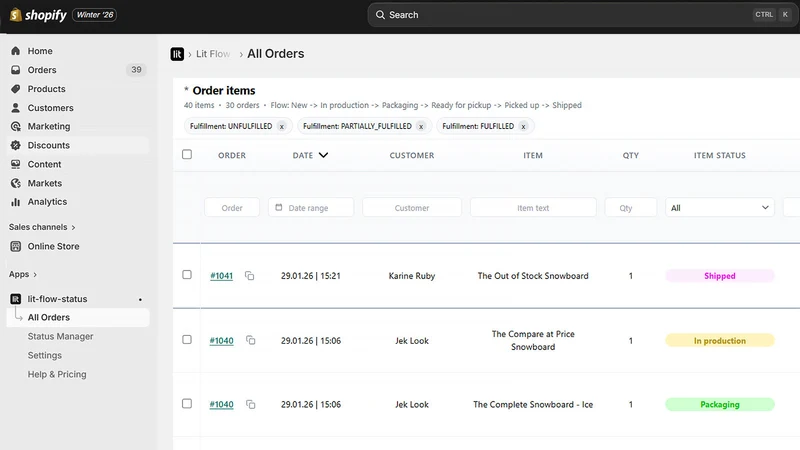The image size is (800, 450).
Task: Click calendar icon in Date range filter
Action: coord(279,207)
